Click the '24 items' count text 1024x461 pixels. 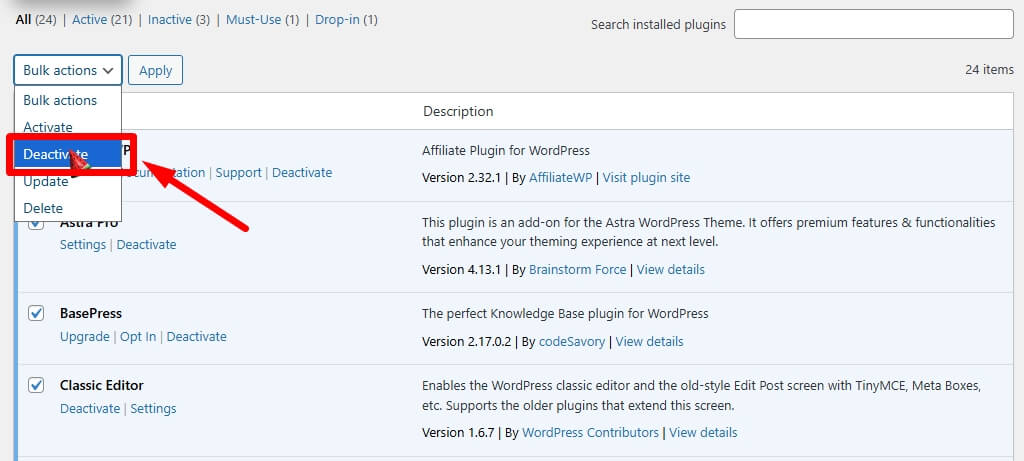tap(989, 69)
